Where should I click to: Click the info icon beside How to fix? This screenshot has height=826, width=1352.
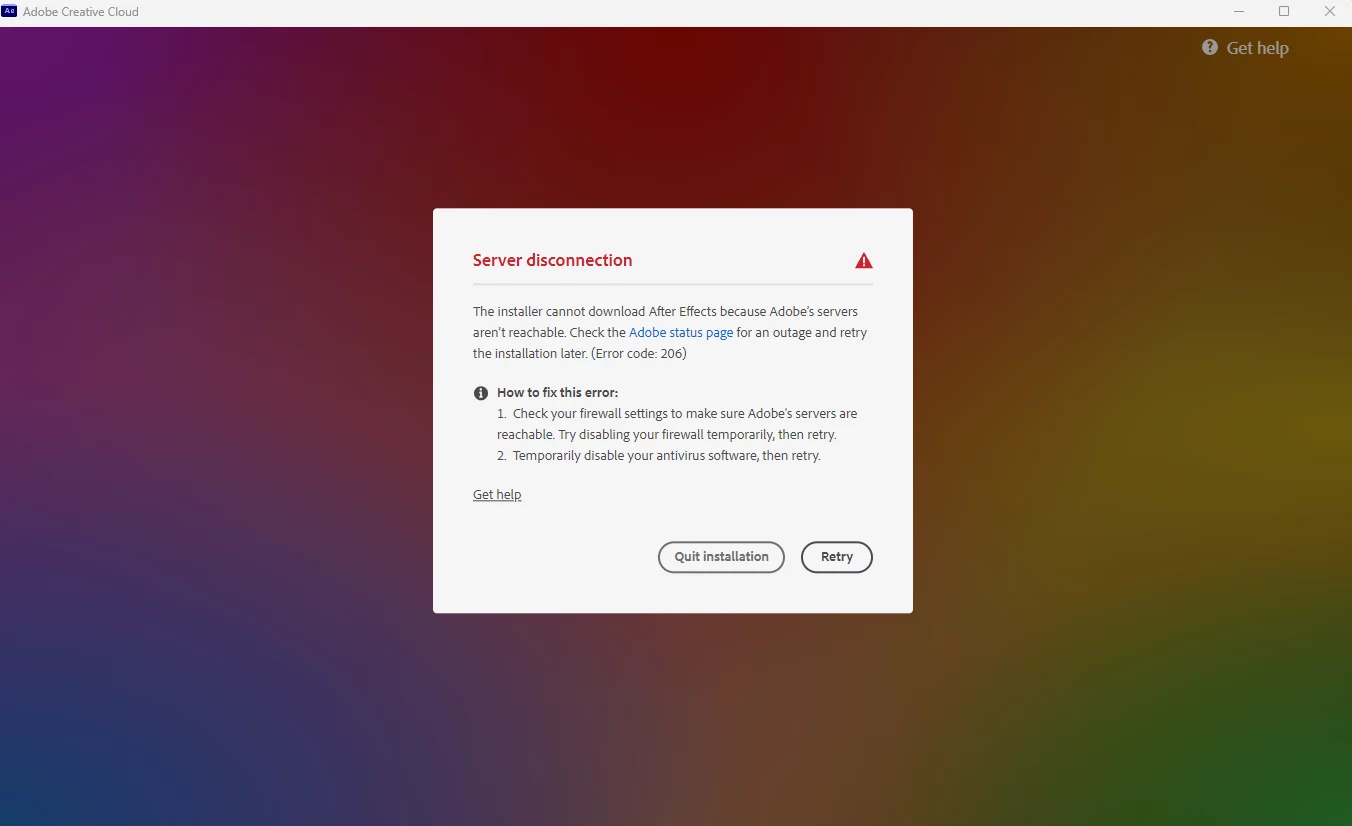tap(481, 393)
